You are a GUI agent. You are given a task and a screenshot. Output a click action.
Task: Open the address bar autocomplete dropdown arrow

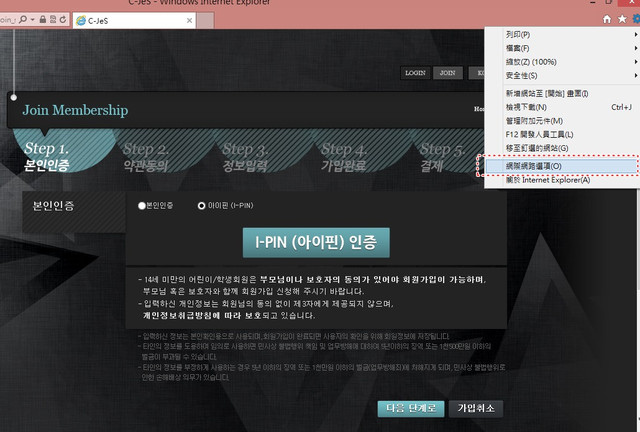click(32, 20)
